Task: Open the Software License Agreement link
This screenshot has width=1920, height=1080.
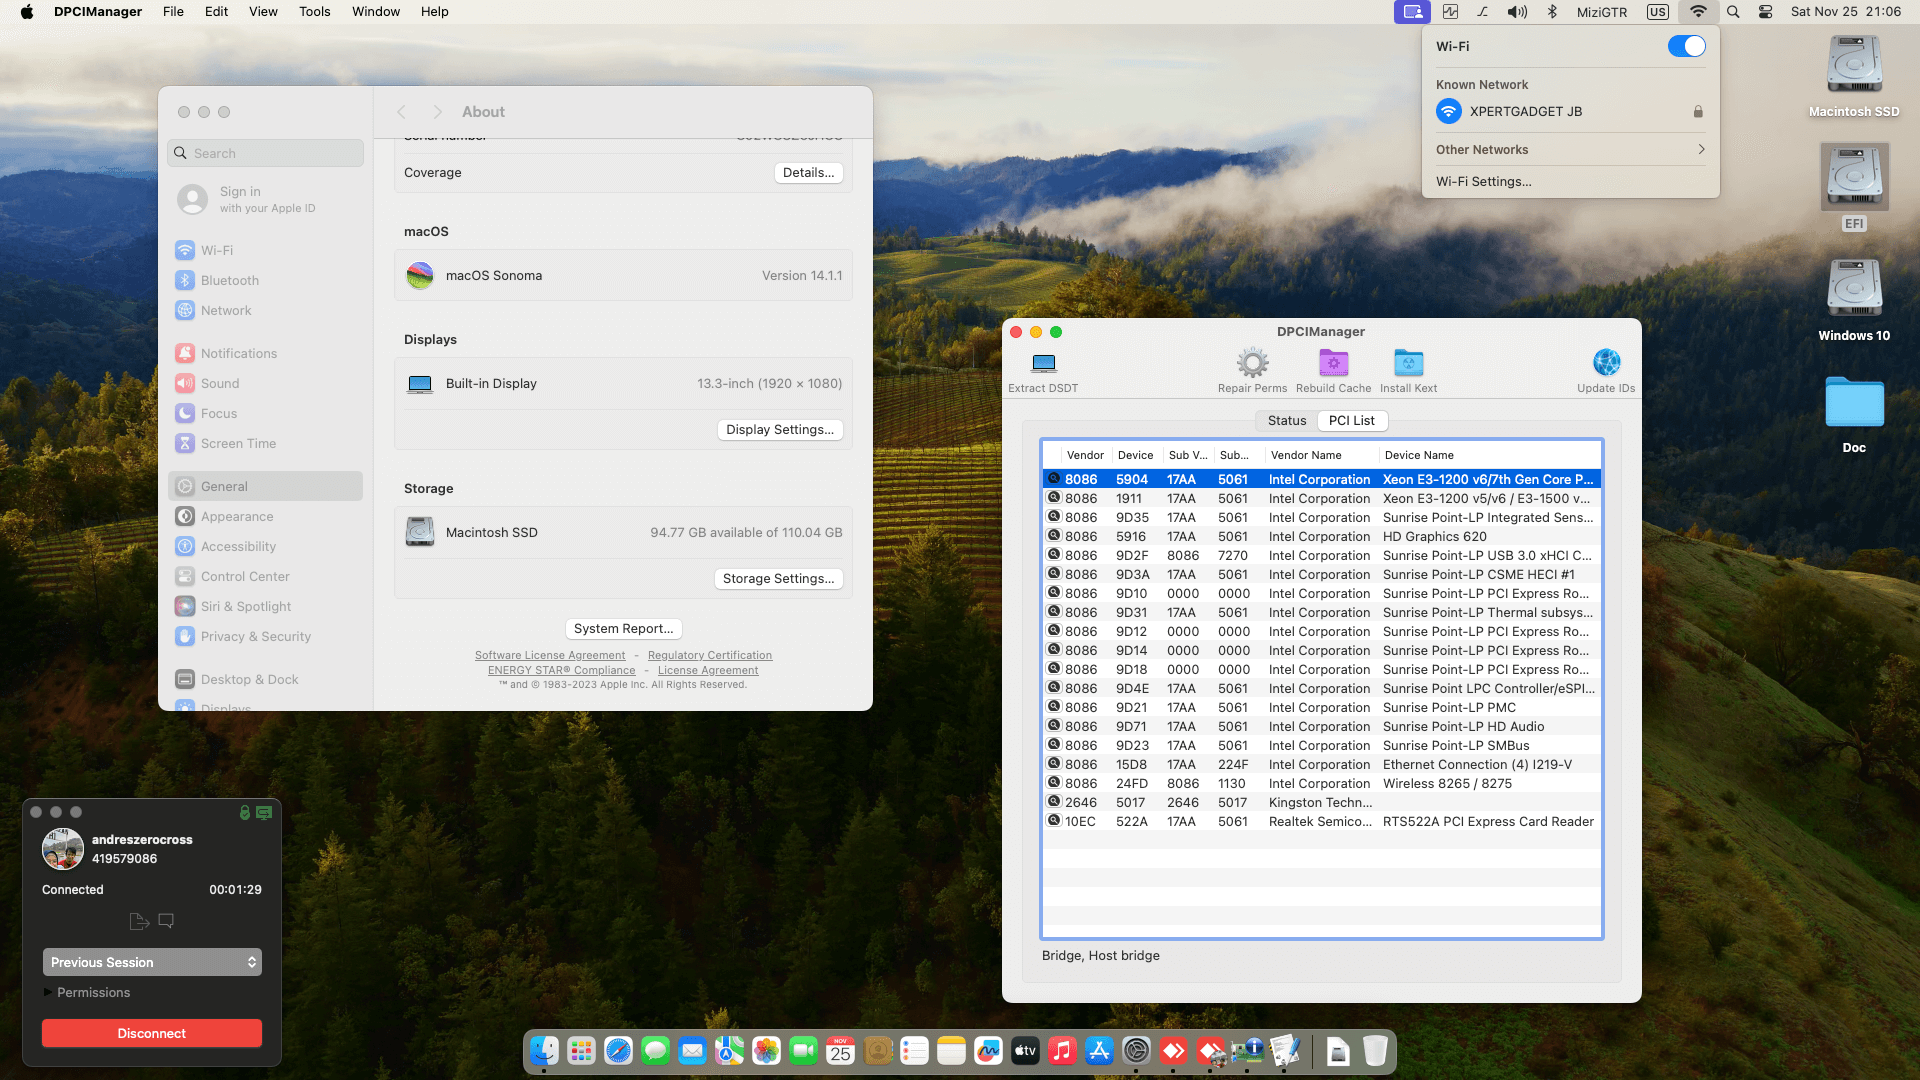Action: tap(550, 656)
